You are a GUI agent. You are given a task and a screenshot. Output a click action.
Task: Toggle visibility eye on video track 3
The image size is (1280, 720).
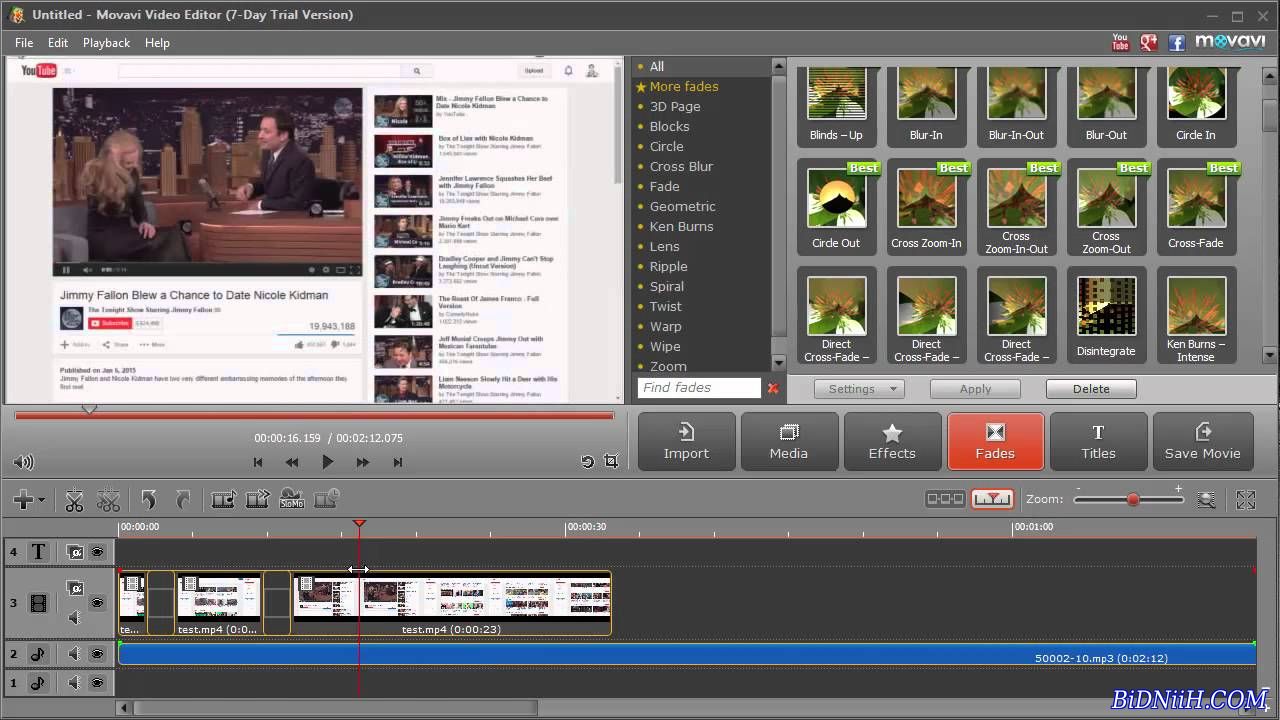coord(98,603)
